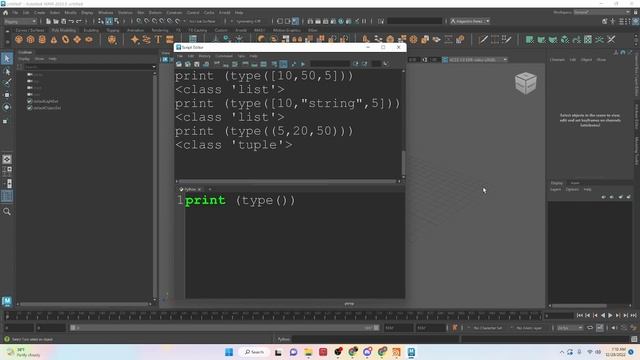The height and width of the screenshot is (360, 640).
Task: Open the viewport ACES color space dropdown
Action: 478,60
